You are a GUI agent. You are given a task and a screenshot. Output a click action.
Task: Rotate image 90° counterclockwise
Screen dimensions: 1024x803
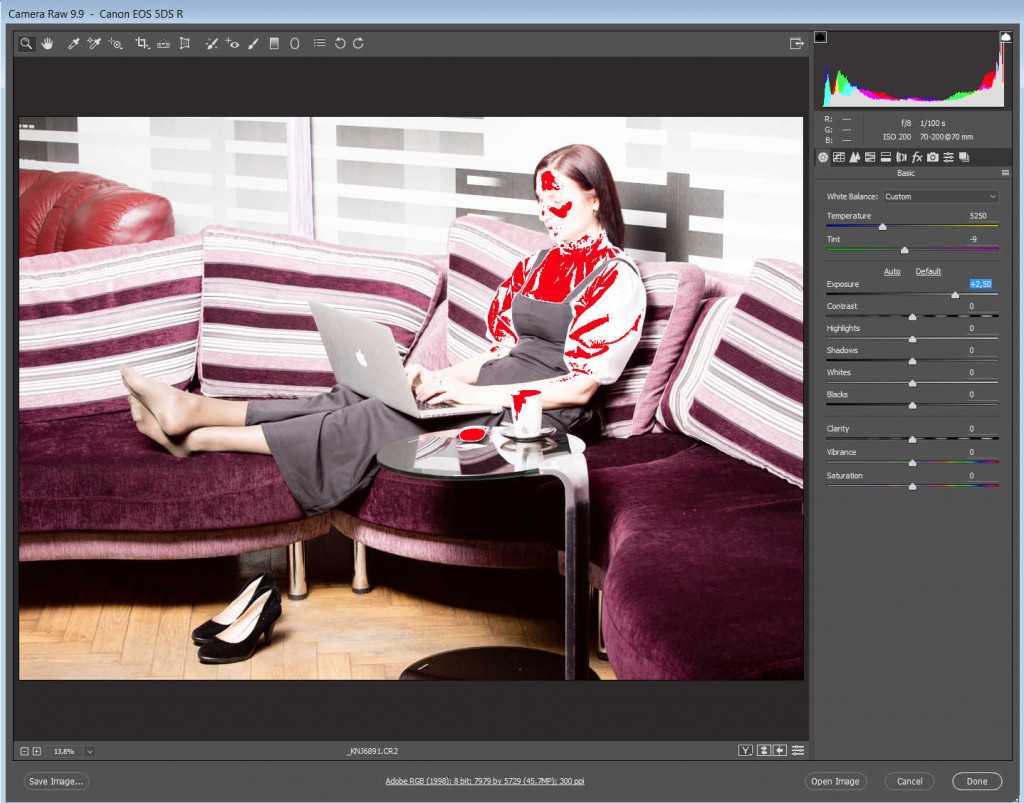tap(340, 44)
